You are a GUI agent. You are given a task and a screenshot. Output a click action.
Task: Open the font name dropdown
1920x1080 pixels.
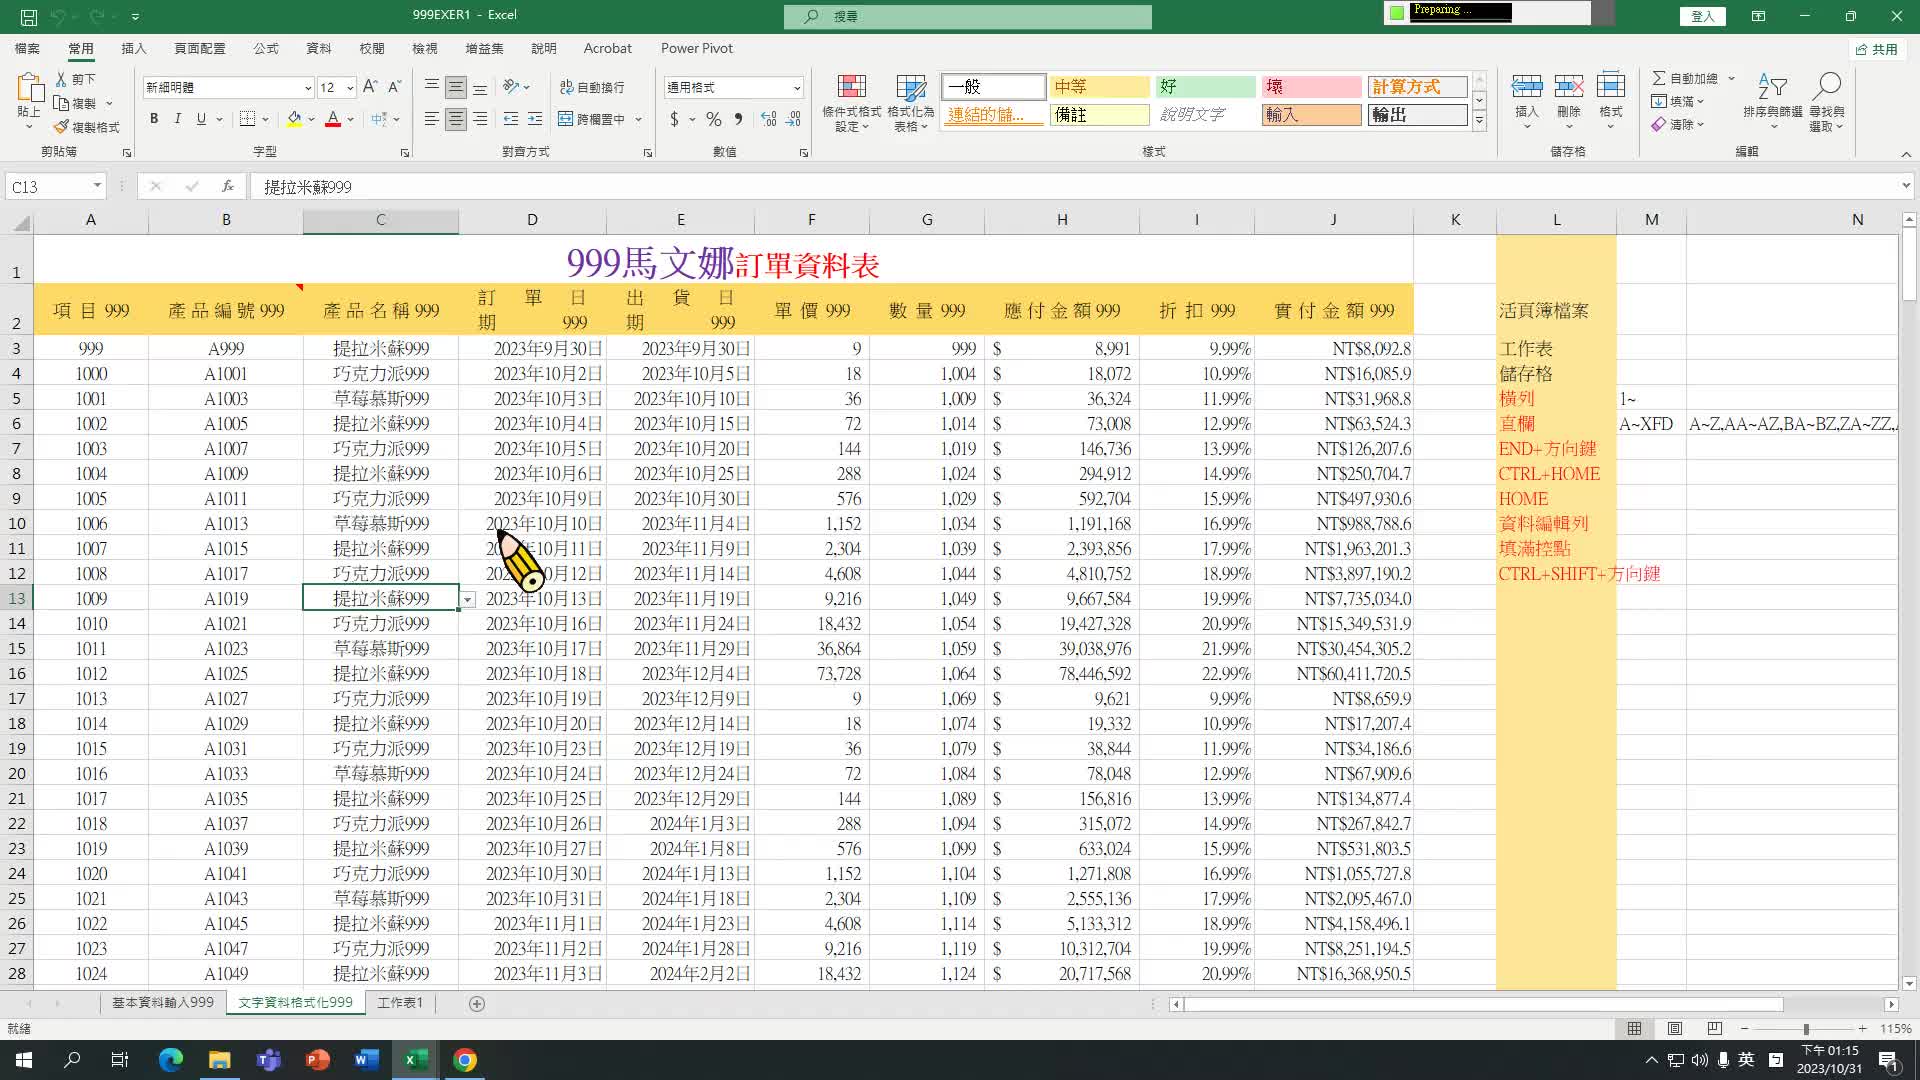click(307, 88)
